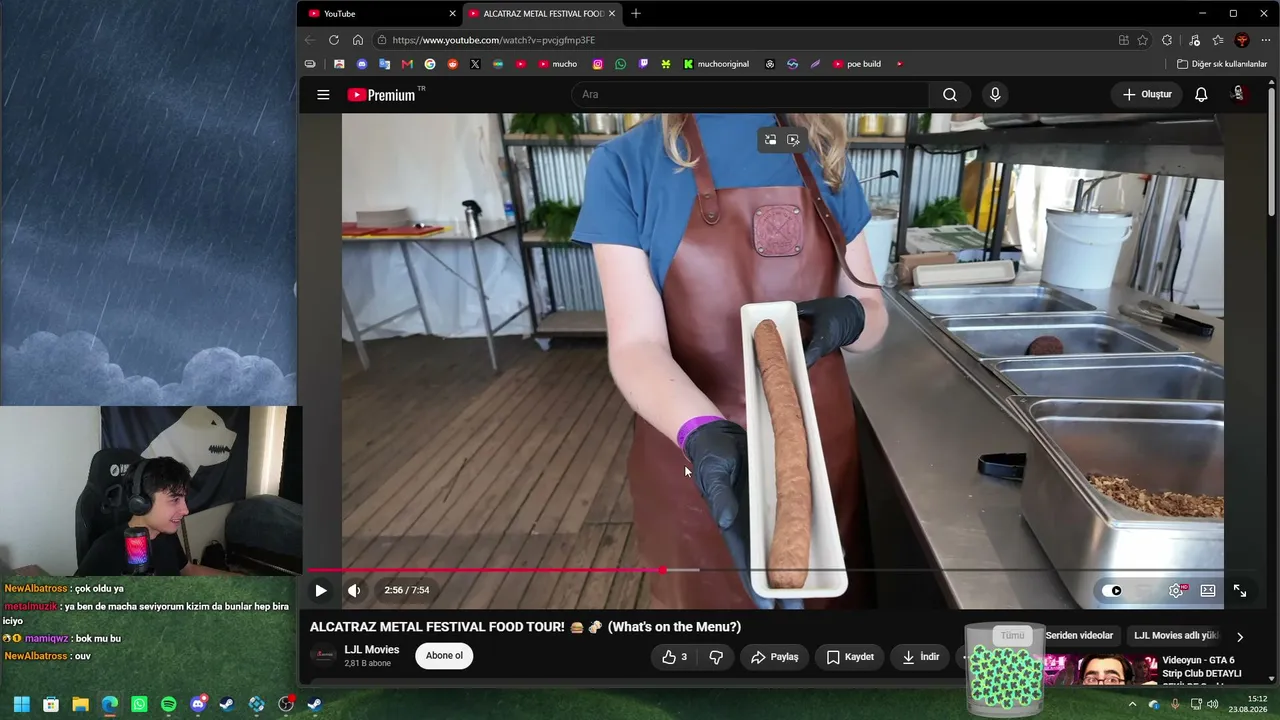This screenshot has height=720, width=1280.
Task: Enter fullscreen video mode
Action: coord(1240,591)
